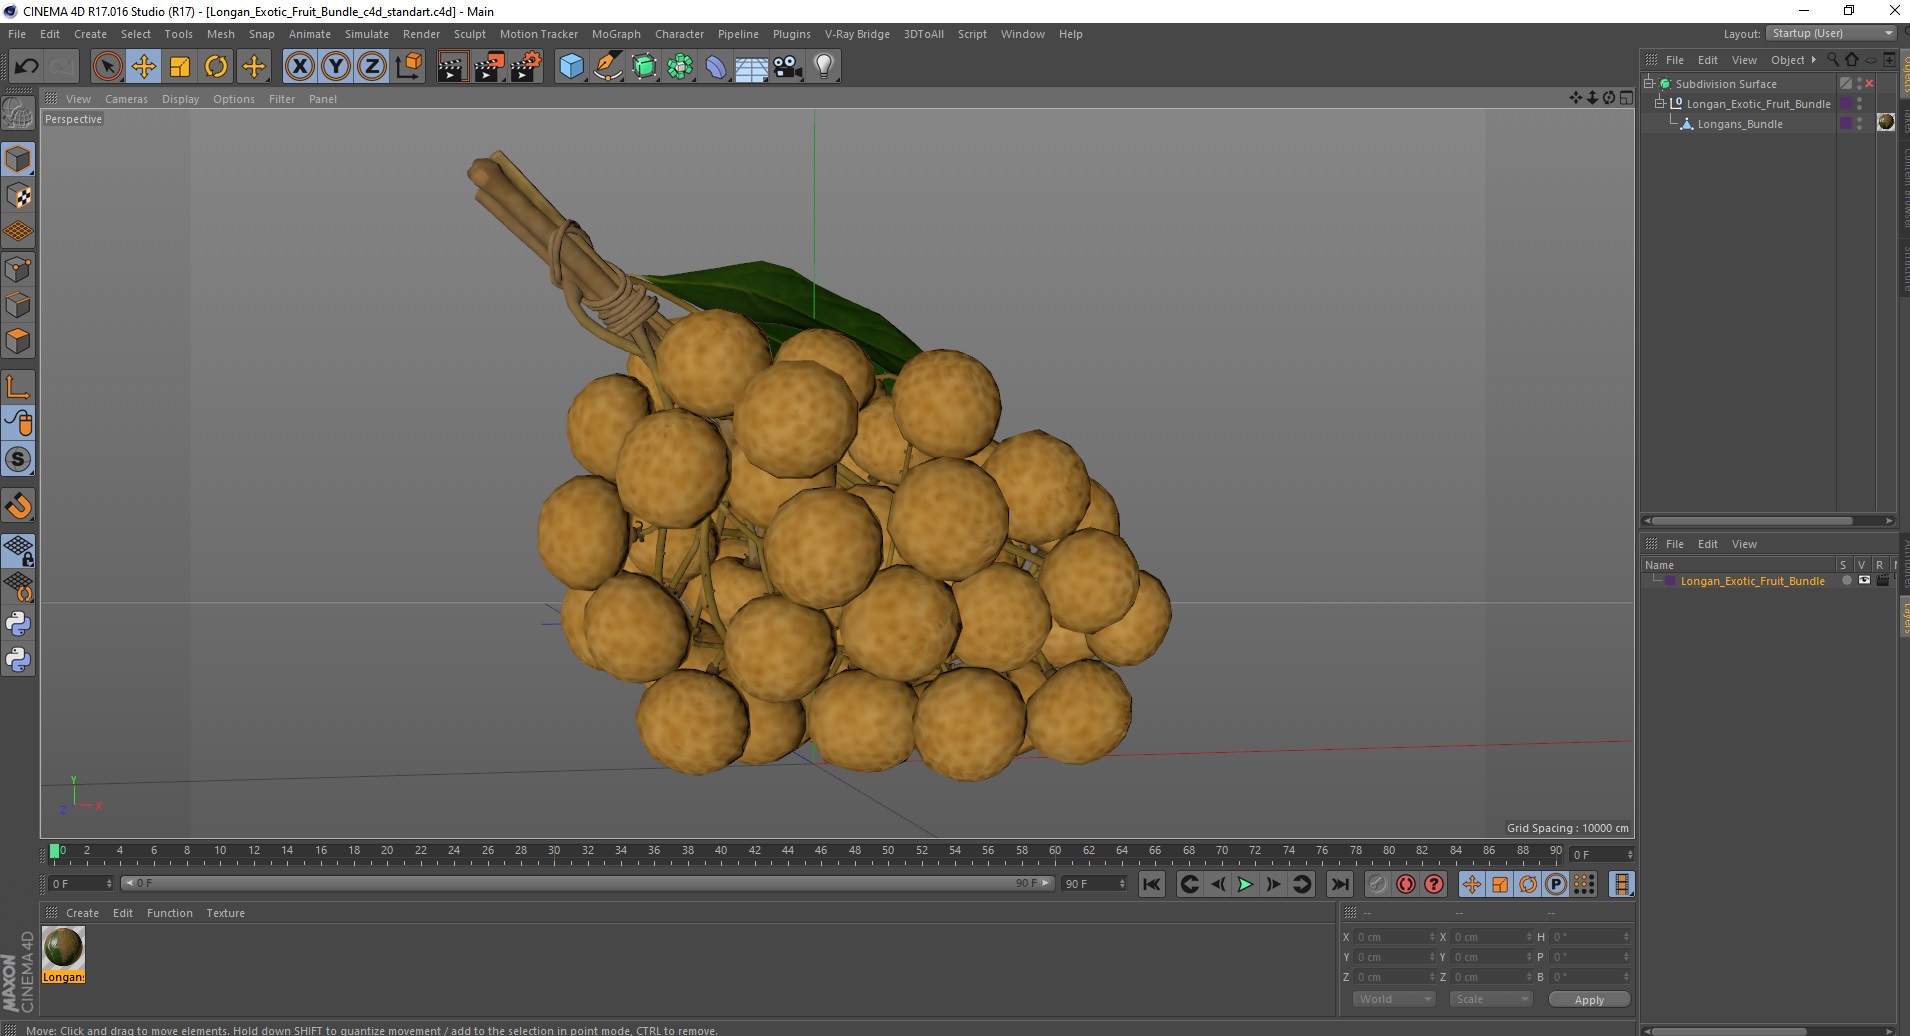
Task: Open viewport Display menu
Action: 180,99
